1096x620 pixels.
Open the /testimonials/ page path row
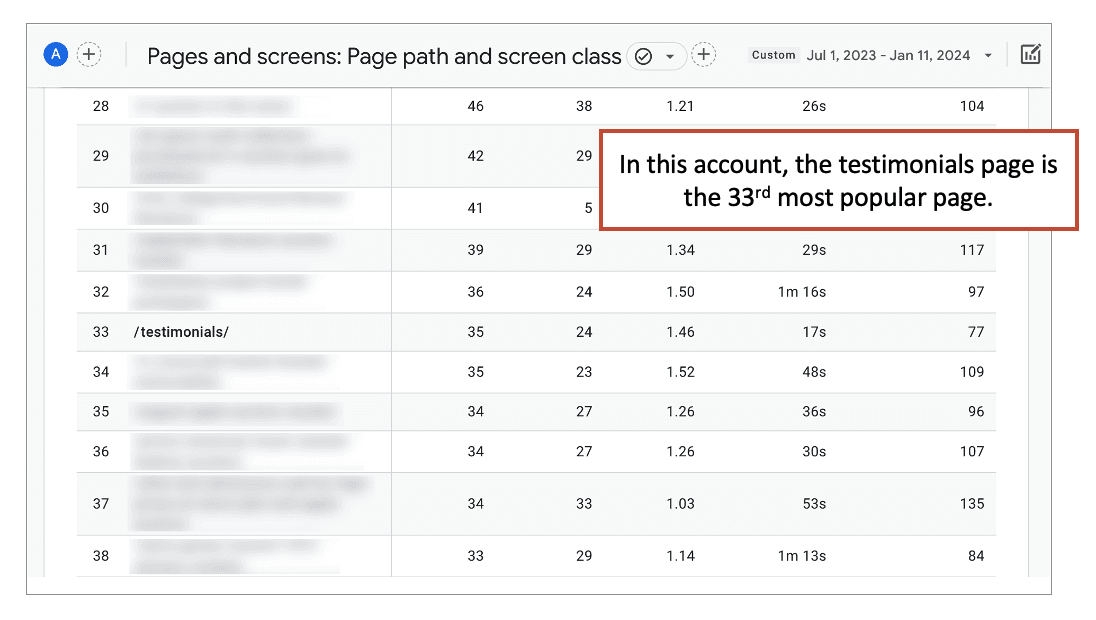click(x=181, y=332)
